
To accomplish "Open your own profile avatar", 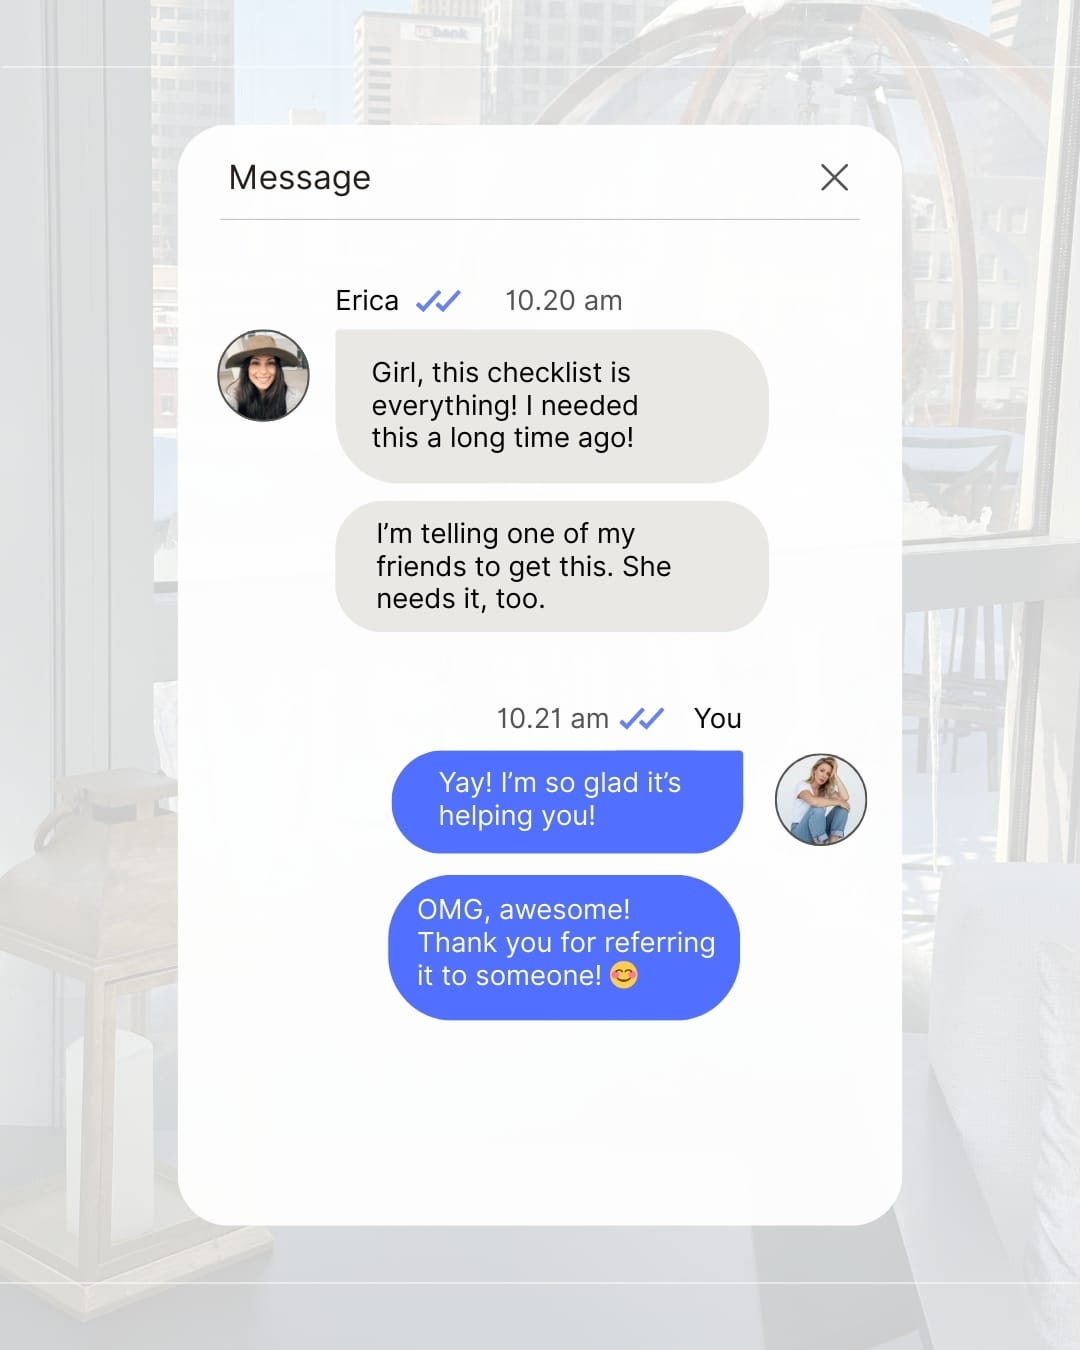I will (821, 800).
